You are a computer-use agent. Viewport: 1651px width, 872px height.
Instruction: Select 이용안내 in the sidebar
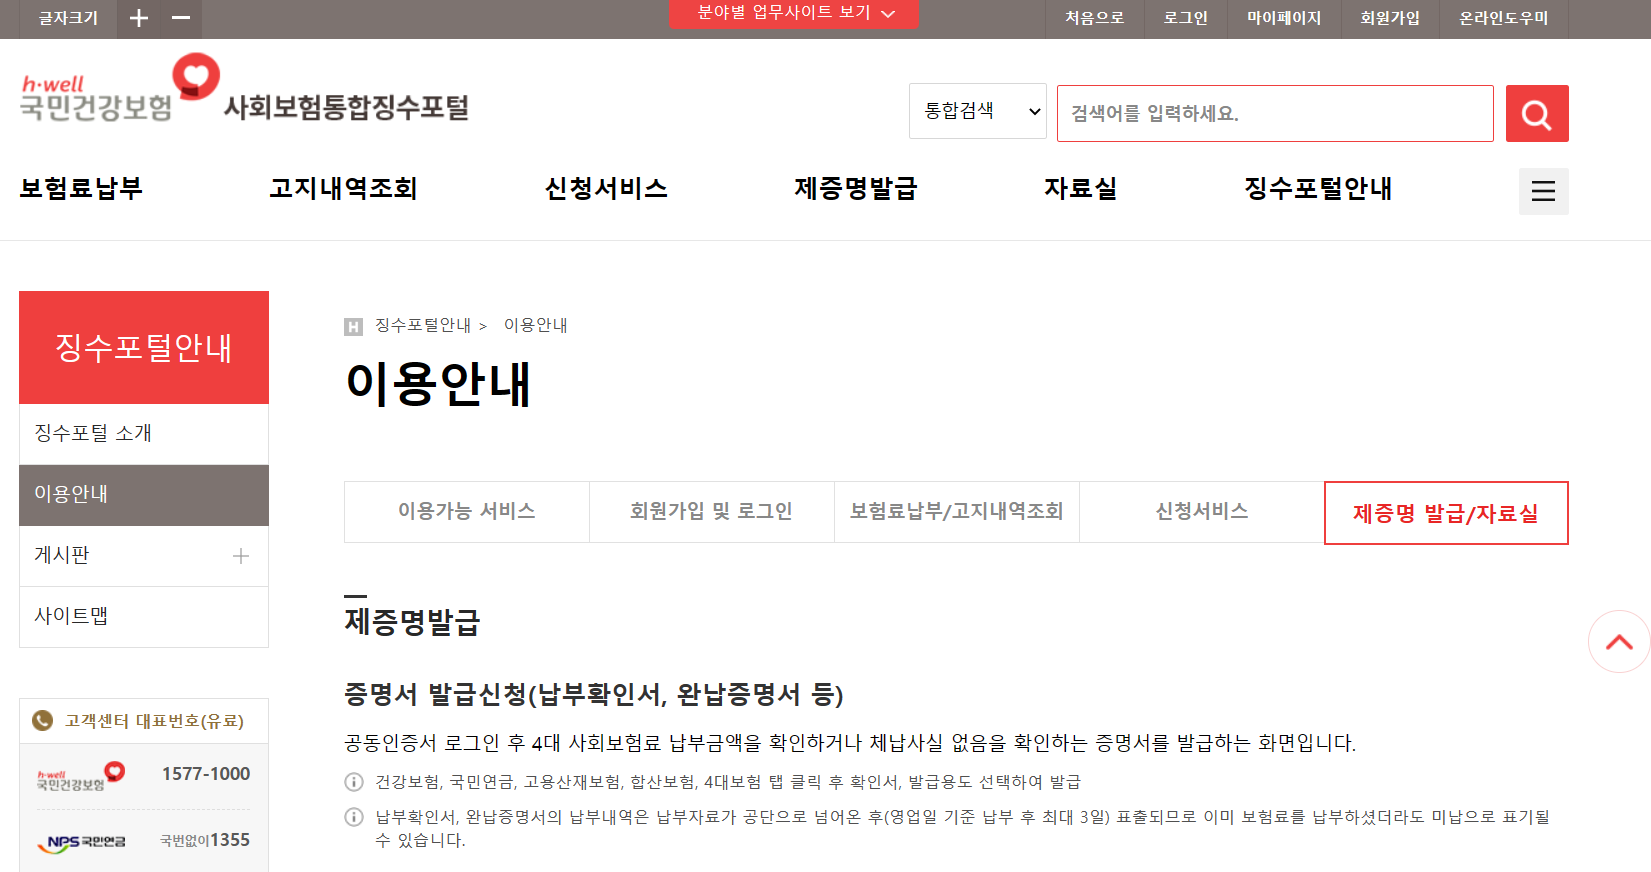click(144, 495)
